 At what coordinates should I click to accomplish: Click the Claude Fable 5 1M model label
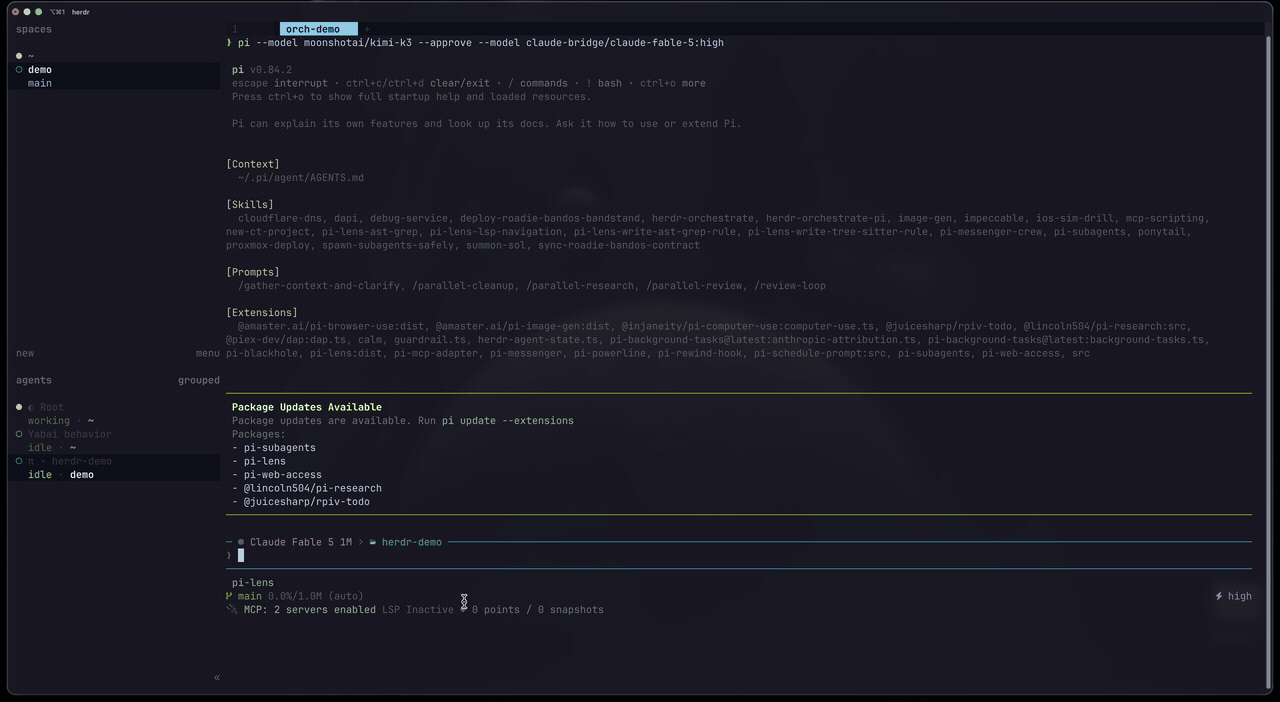[300, 542]
